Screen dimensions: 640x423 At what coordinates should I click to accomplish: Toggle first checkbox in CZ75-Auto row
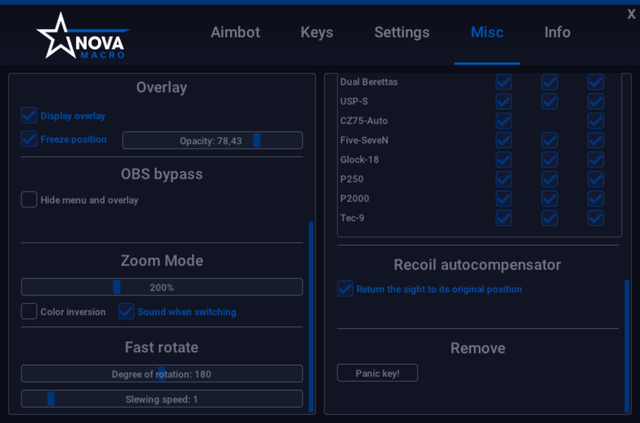click(x=504, y=121)
